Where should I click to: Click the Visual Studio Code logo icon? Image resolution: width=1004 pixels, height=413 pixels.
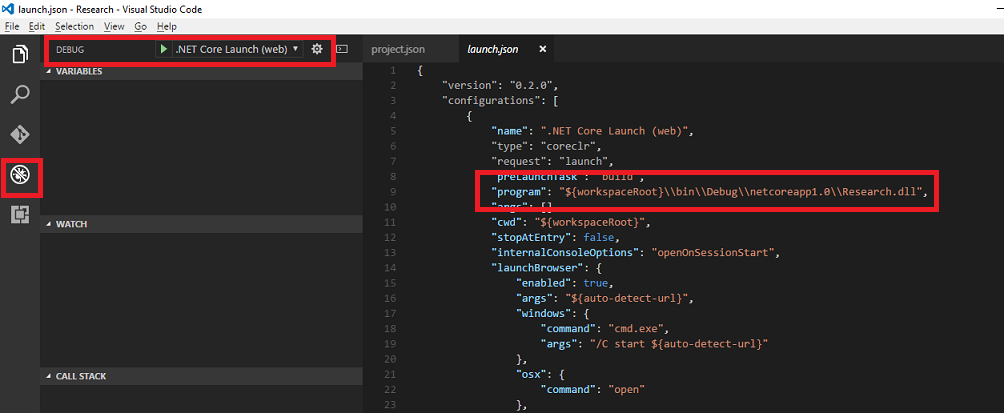click(x=10, y=8)
